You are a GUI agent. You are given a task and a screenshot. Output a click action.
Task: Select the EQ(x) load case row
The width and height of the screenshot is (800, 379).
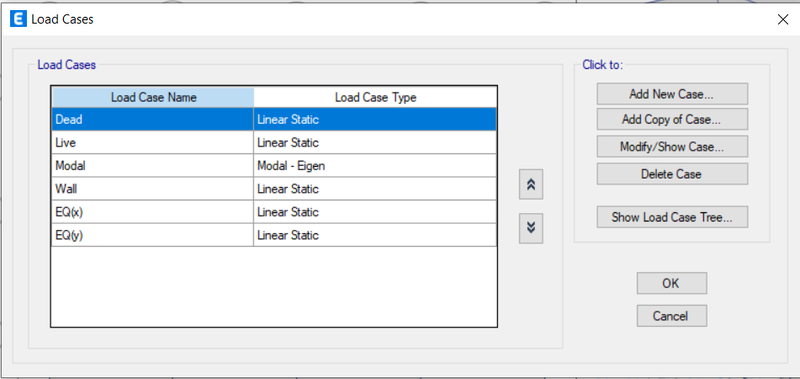click(x=274, y=212)
